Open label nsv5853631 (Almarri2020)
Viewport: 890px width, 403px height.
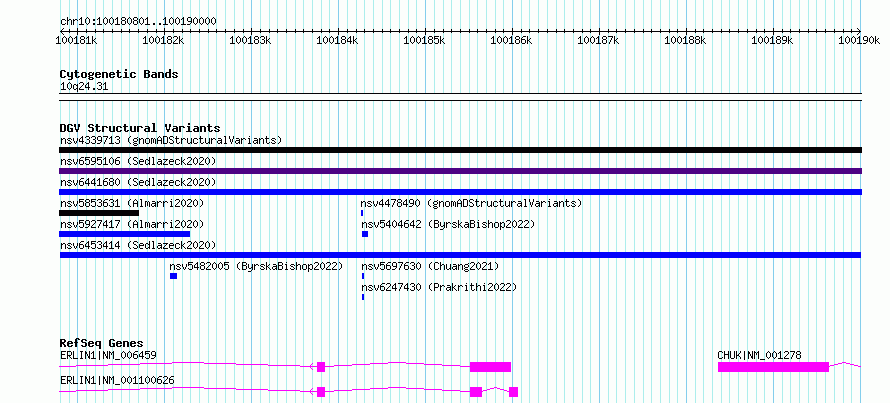point(132,203)
